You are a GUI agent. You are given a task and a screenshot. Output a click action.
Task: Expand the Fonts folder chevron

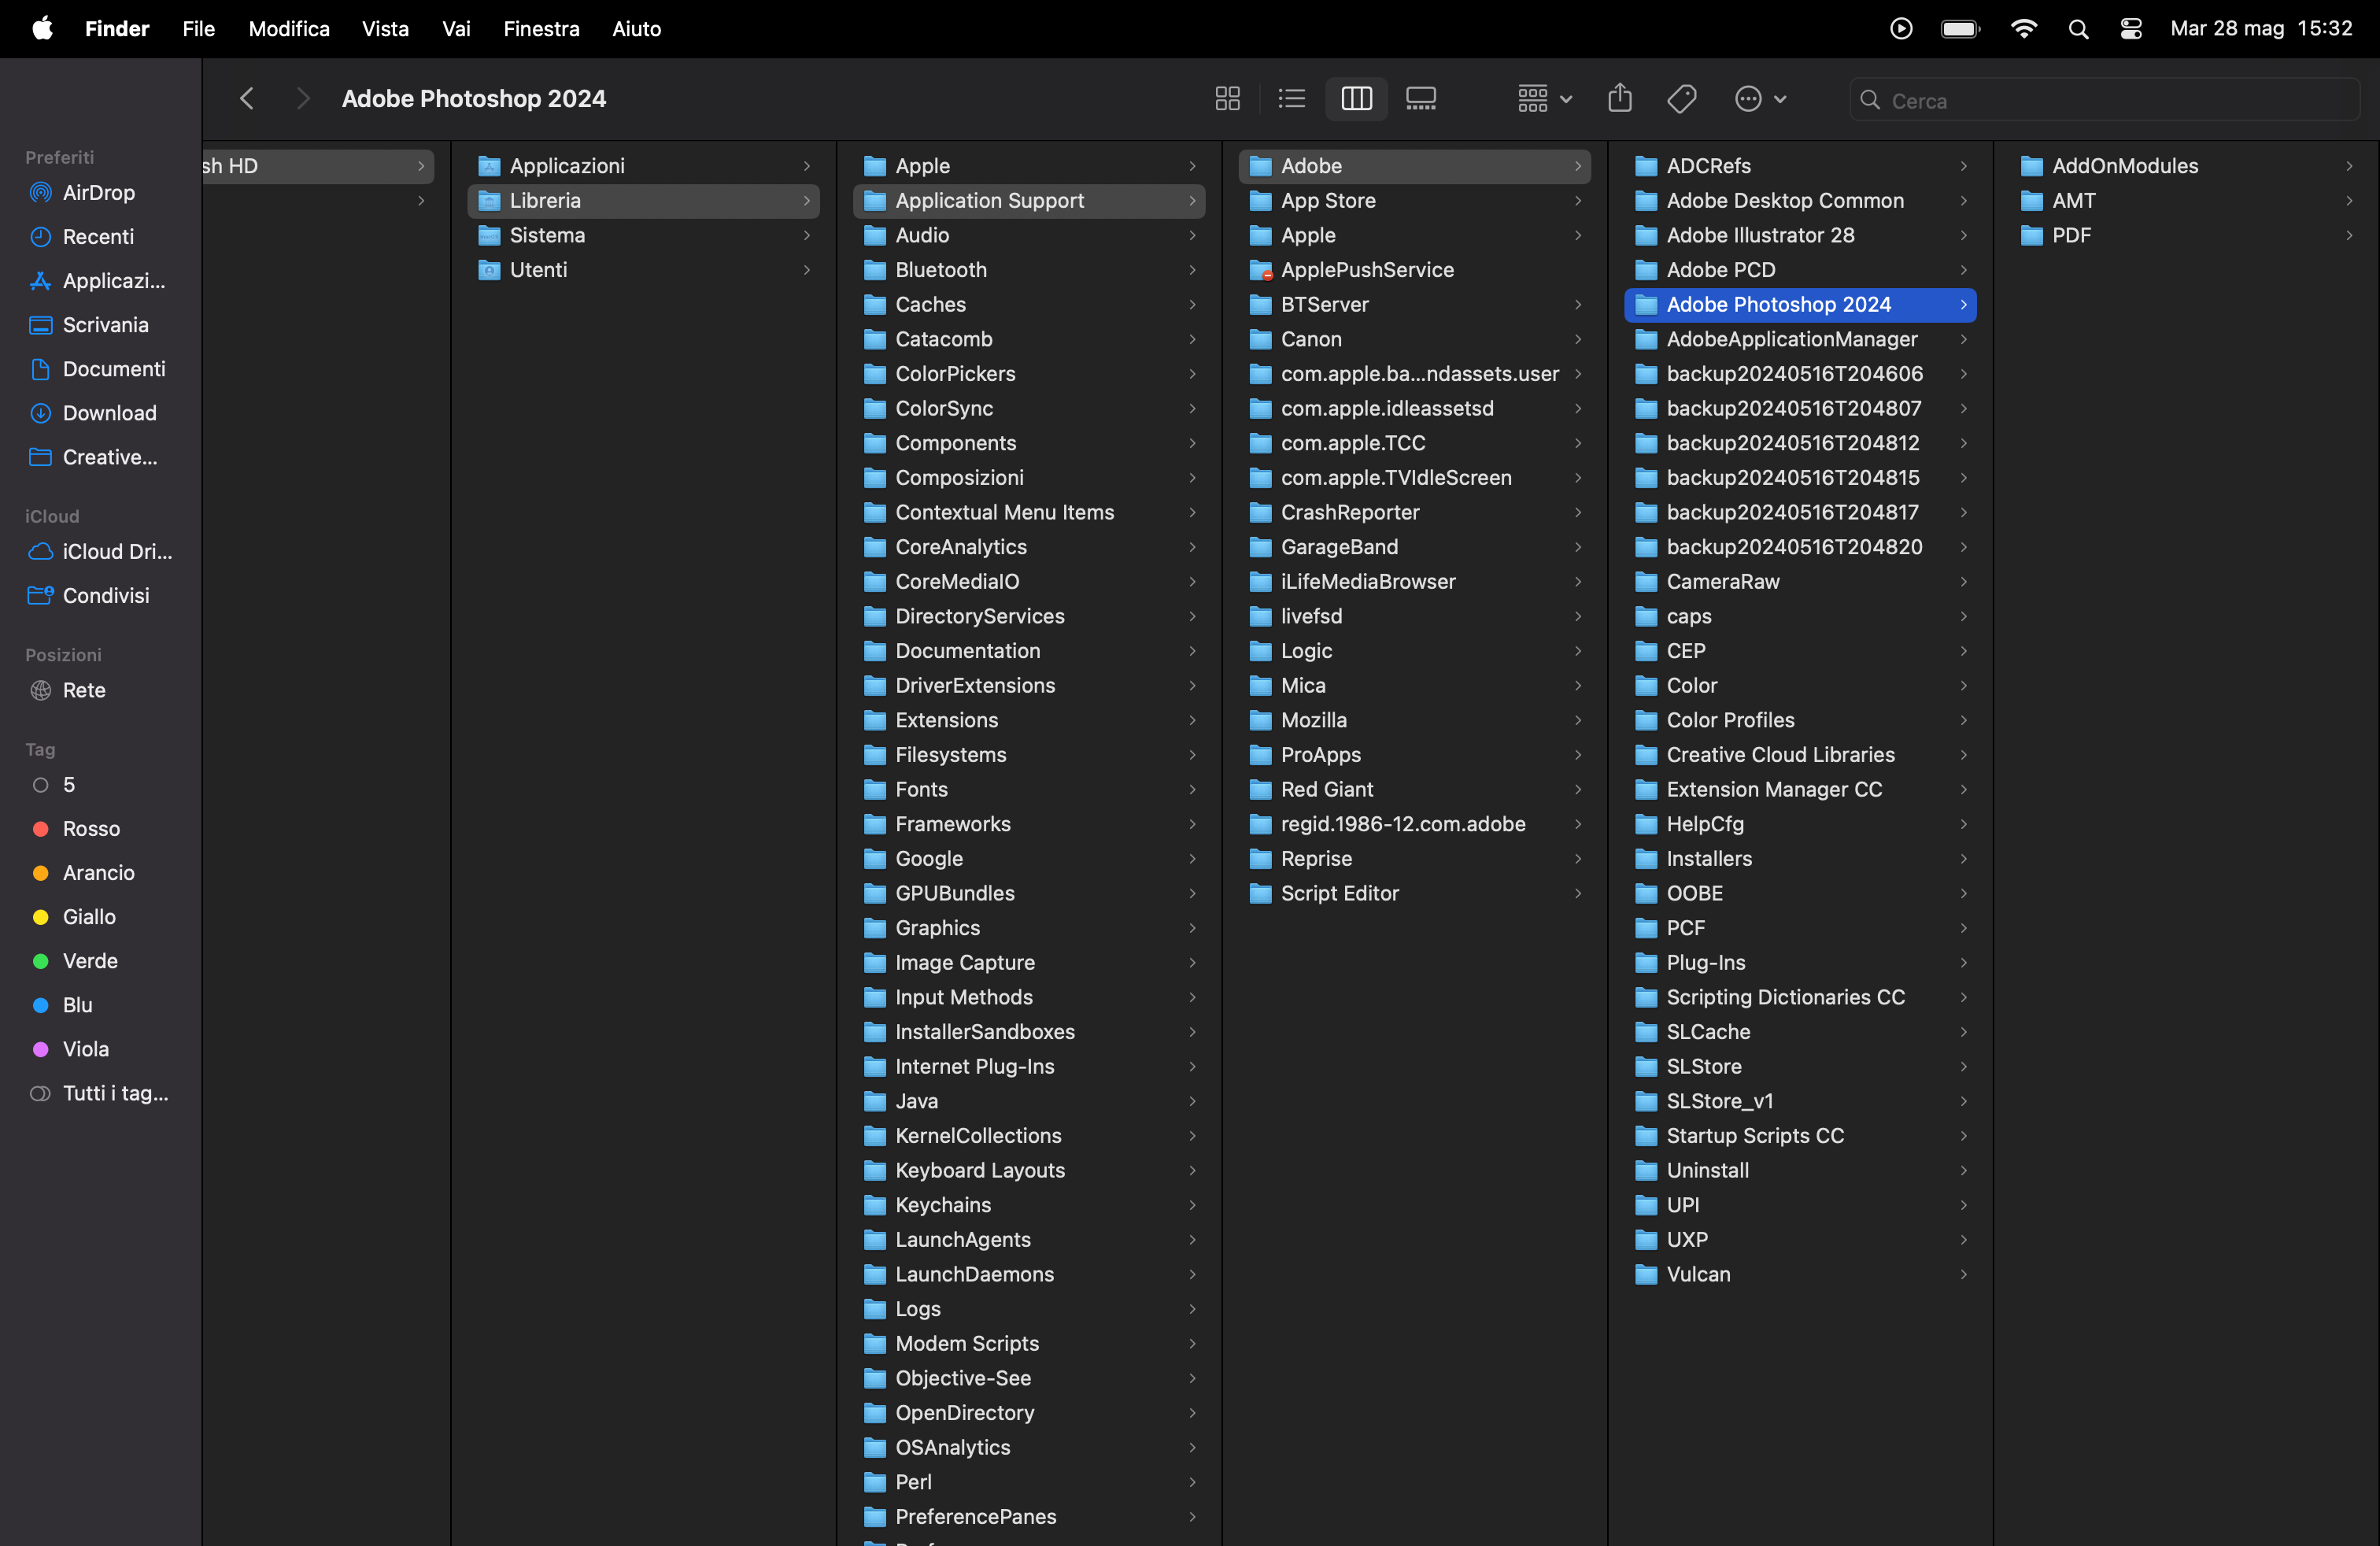(1192, 790)
